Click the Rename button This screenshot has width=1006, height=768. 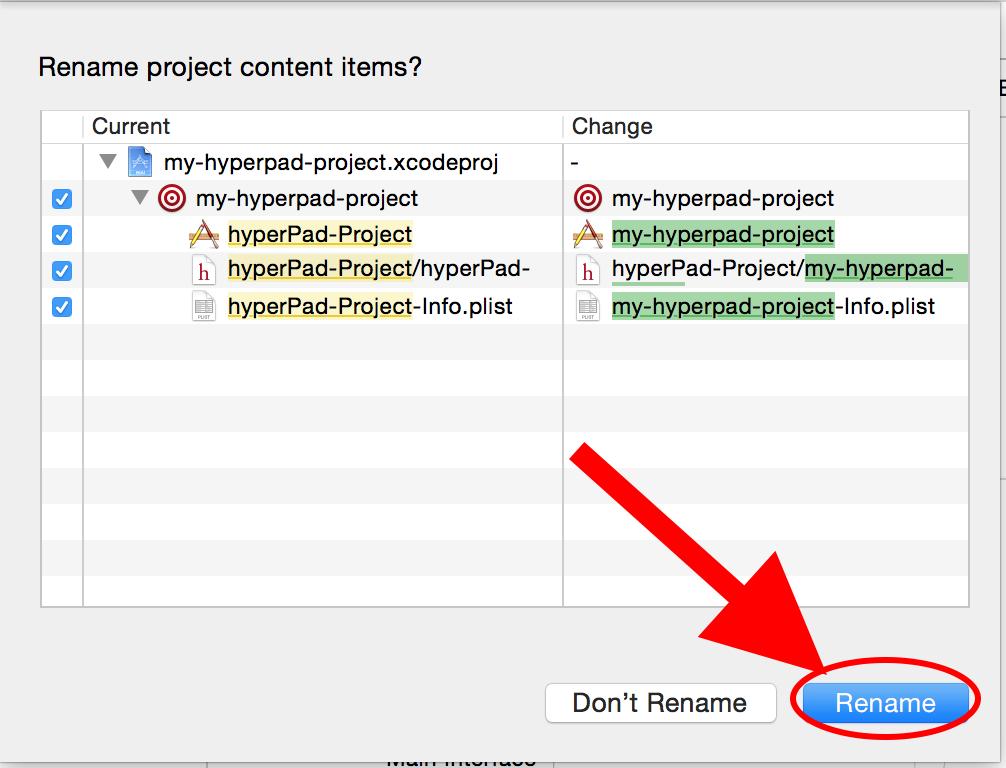(x=885, y=703)
